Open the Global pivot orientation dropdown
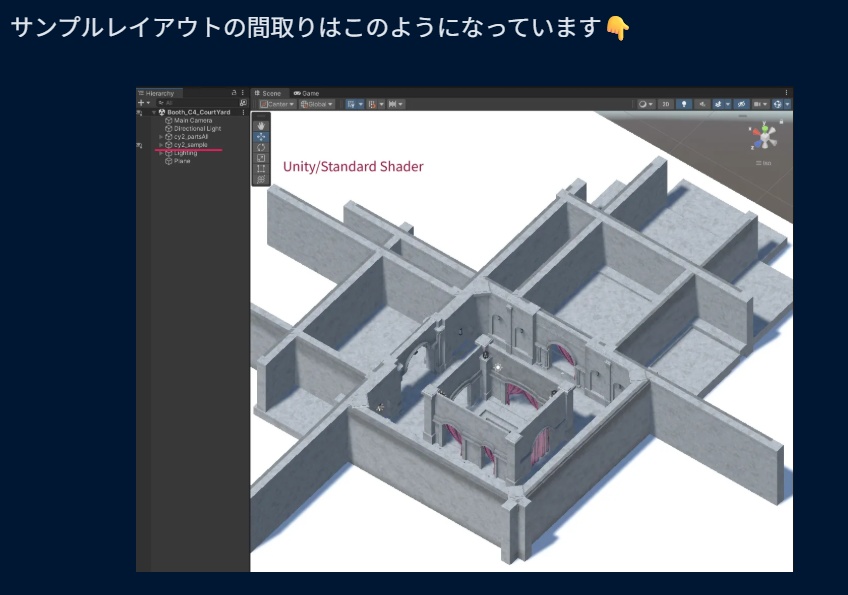848x595 pixels. click(x=314, y=105)
